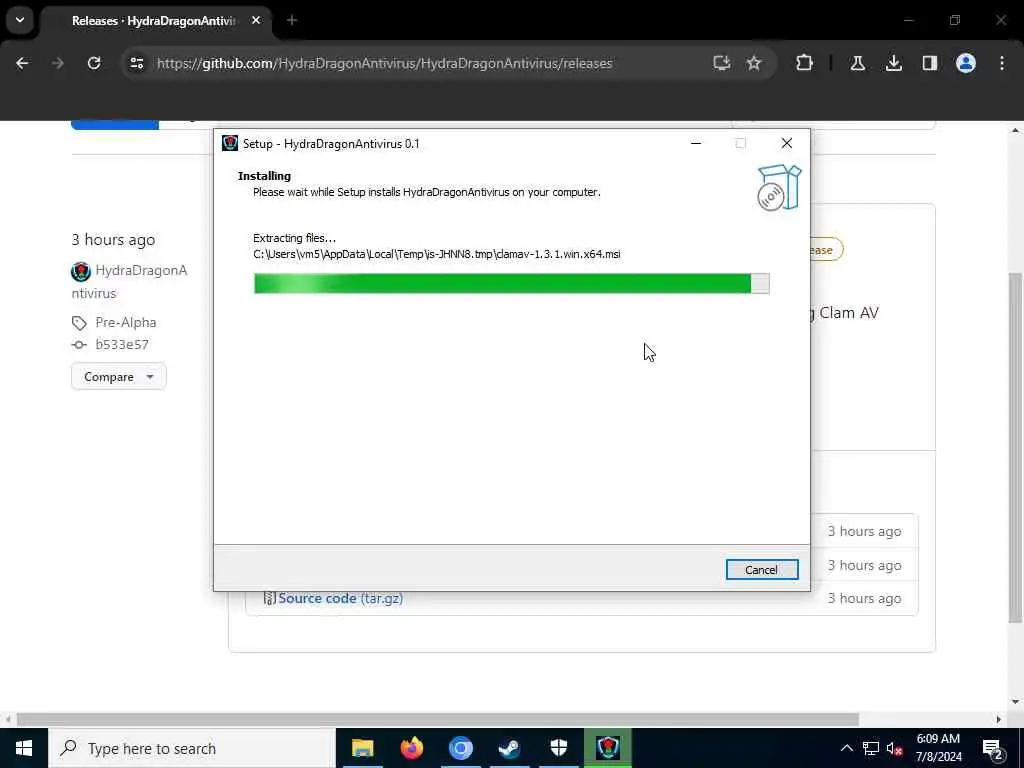Bookmark this page with the star icon
The image size is (1024, 768).
754,63
